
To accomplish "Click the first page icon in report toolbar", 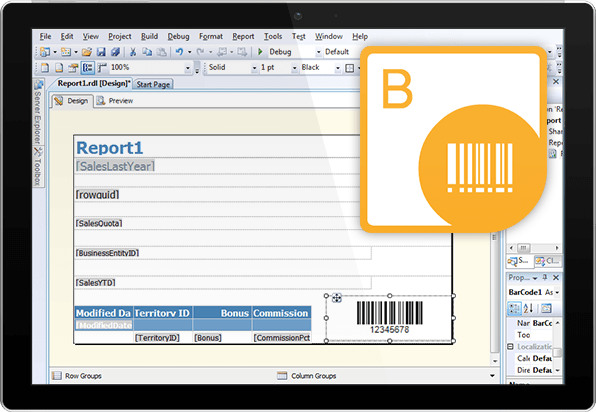I will (45, 68).
